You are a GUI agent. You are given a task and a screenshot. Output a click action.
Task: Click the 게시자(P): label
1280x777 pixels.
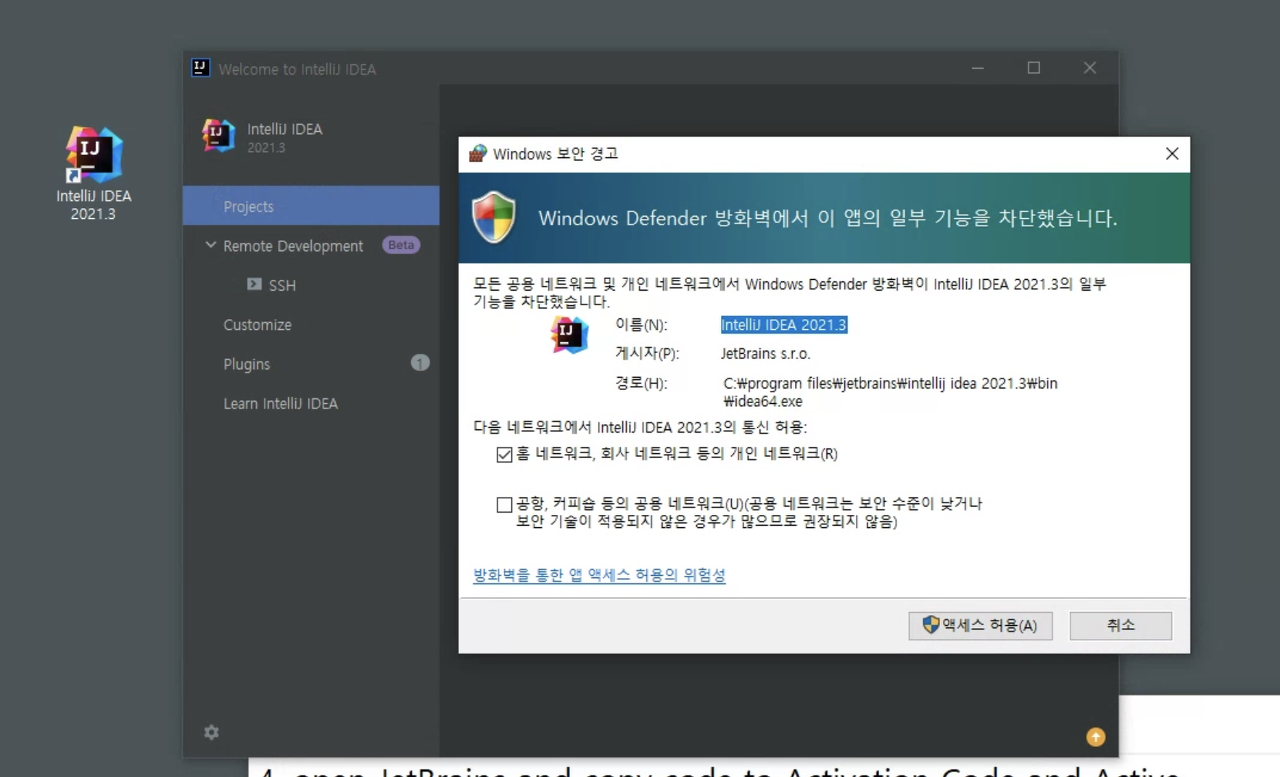(x=647, y=354)
